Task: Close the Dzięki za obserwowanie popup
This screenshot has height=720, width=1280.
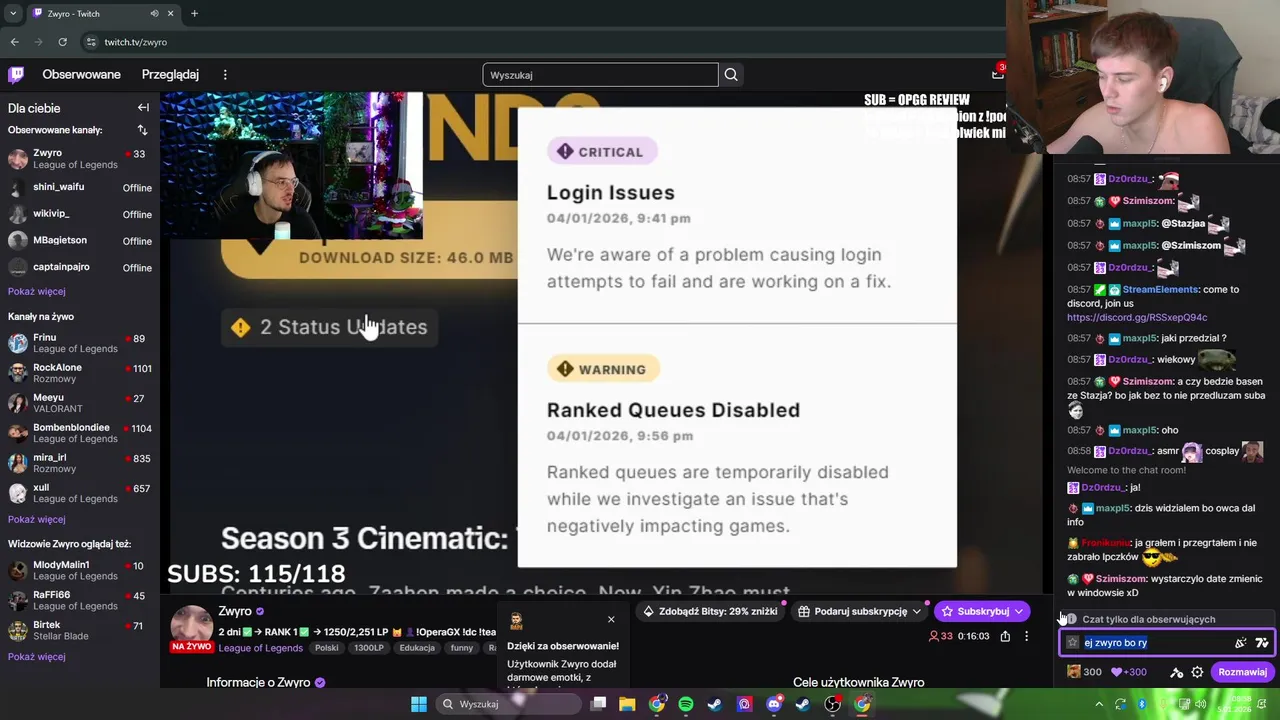Action: (x=611, y=619)
